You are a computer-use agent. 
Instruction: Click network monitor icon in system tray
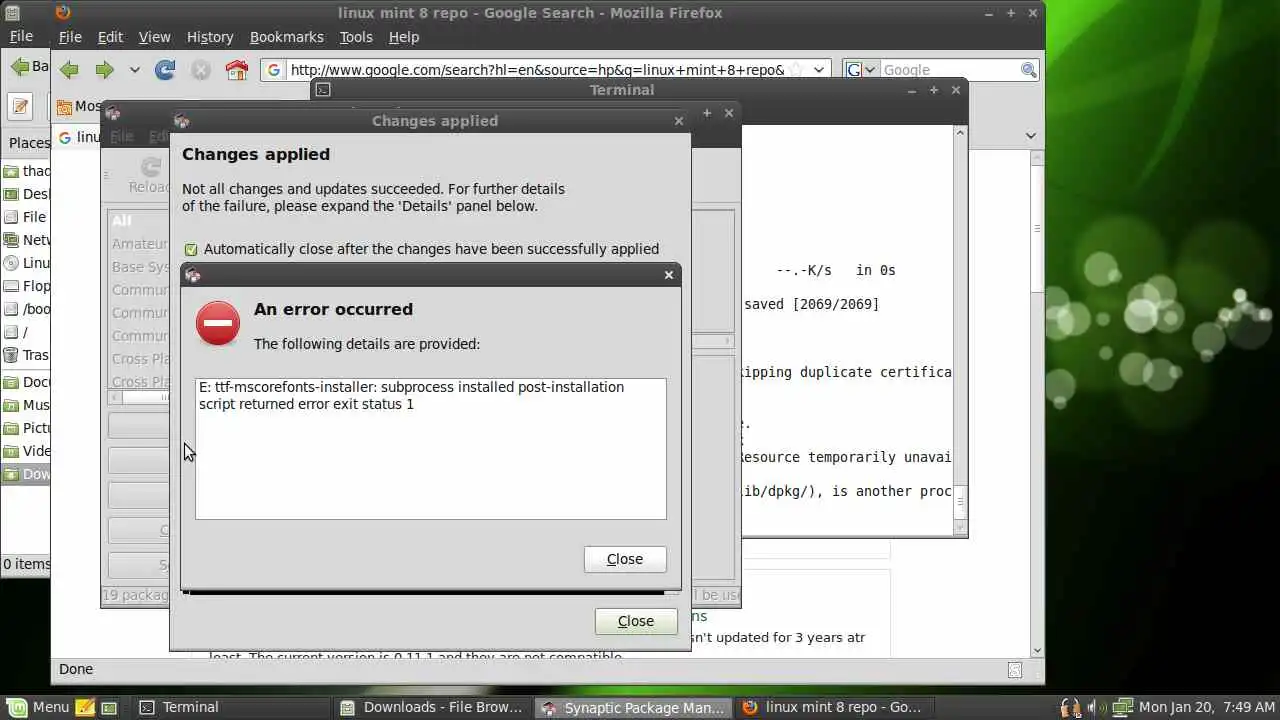[1122, 707]
